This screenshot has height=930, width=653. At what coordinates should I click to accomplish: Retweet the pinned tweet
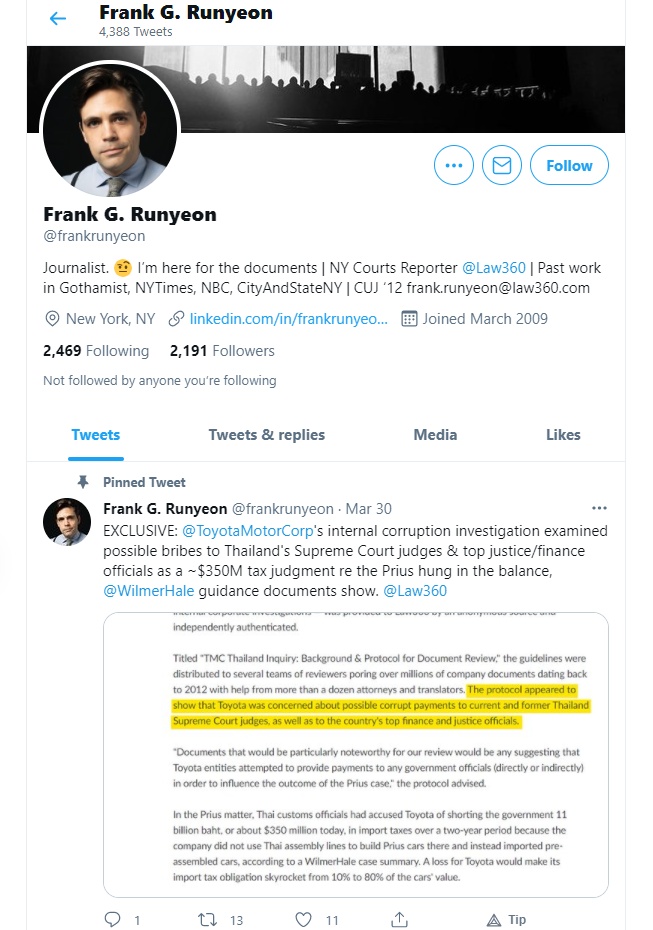pyautogui.click(x=209, y=919)
